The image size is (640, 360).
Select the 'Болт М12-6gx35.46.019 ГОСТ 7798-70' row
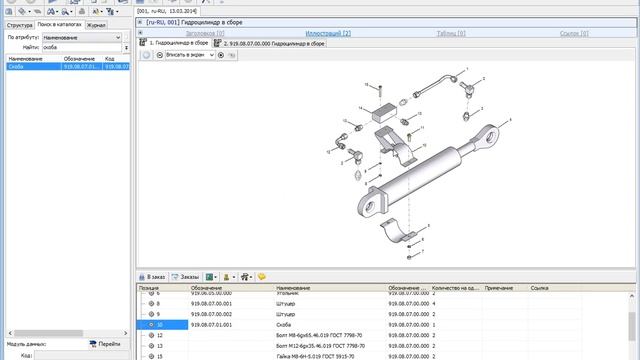tap(359, 346)
